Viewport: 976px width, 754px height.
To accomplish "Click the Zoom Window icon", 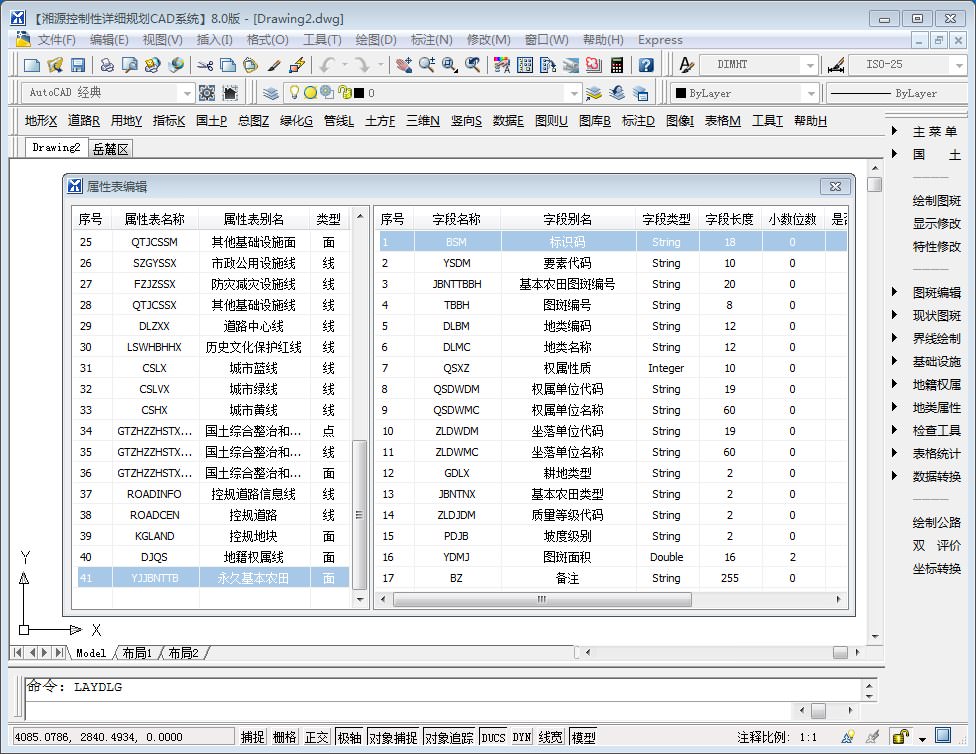I will pyautogui.click(x=449, y=65).
